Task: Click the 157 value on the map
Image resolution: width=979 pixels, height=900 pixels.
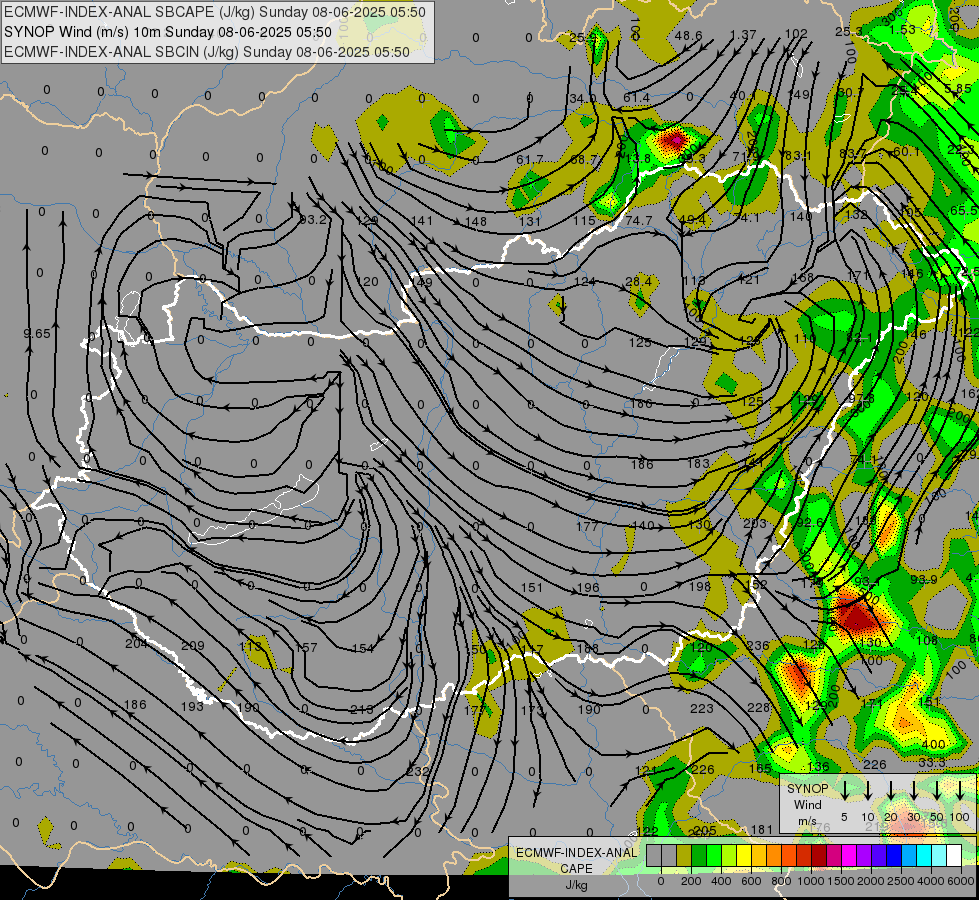Action: coord(307,648)
